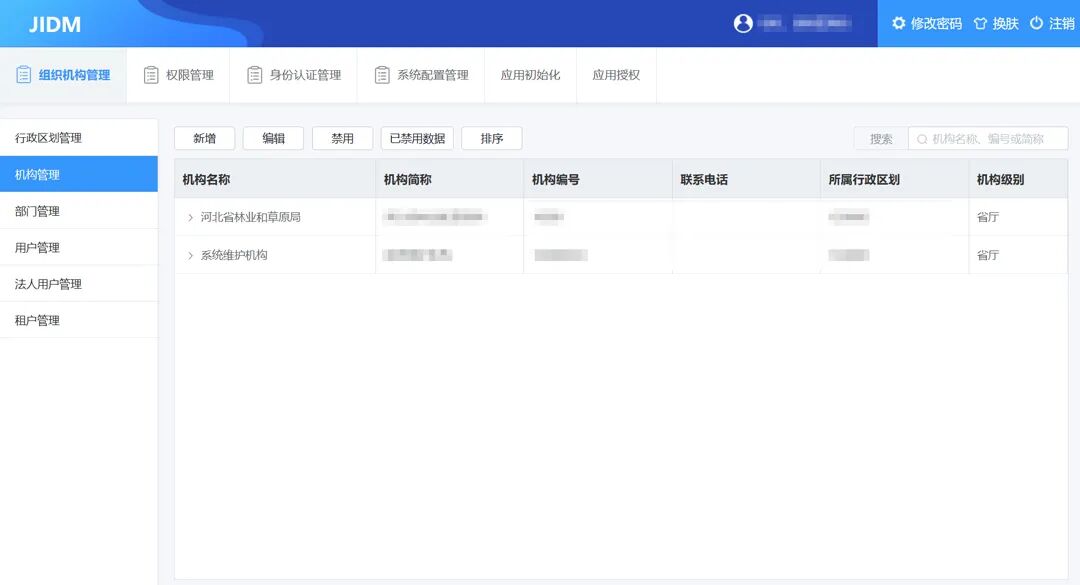
Task: Switch to the 应用初始化 tab
Action: [x=530, y=74]
